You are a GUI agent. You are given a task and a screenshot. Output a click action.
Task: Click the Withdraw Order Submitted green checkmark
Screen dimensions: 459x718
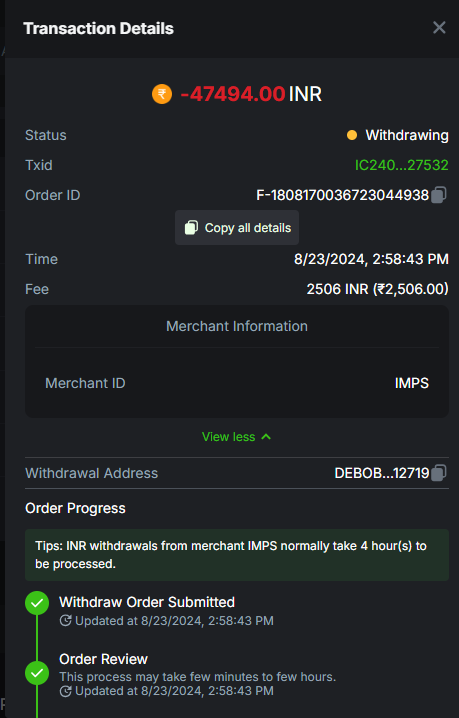37,603
